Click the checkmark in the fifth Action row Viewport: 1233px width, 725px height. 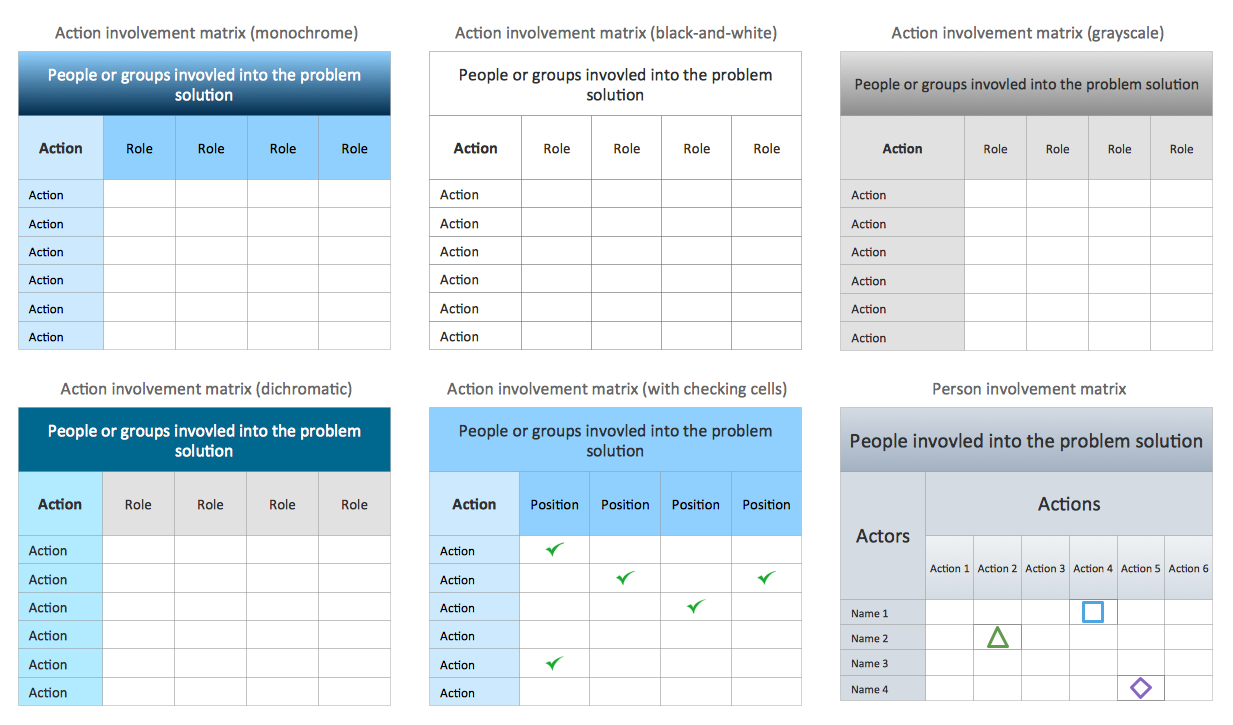[x=554, y=663]
